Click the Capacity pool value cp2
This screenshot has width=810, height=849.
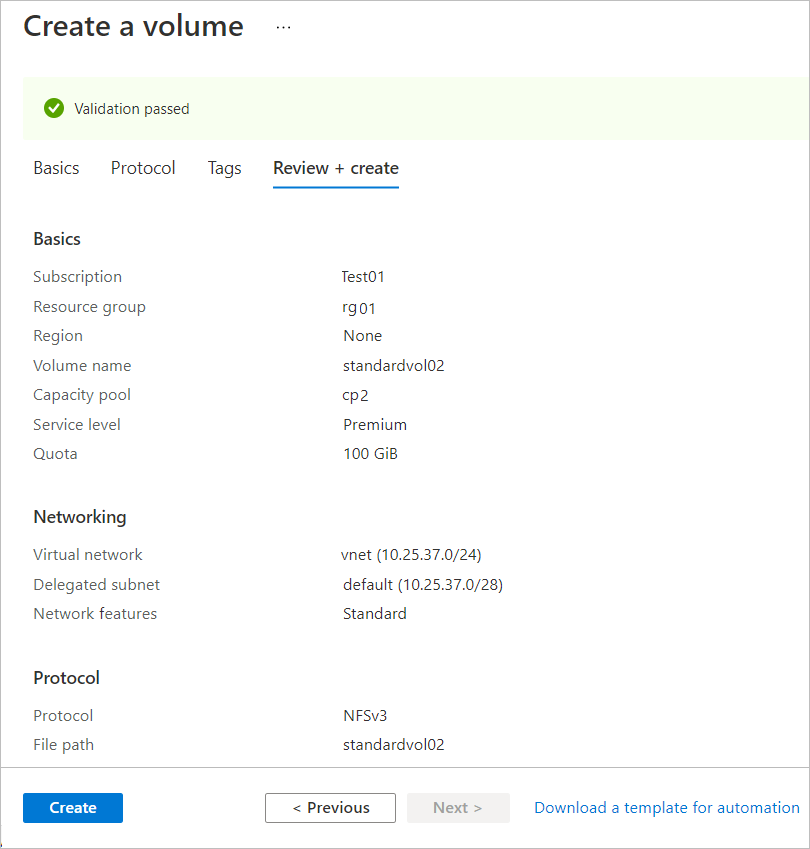tap(355, 395)
